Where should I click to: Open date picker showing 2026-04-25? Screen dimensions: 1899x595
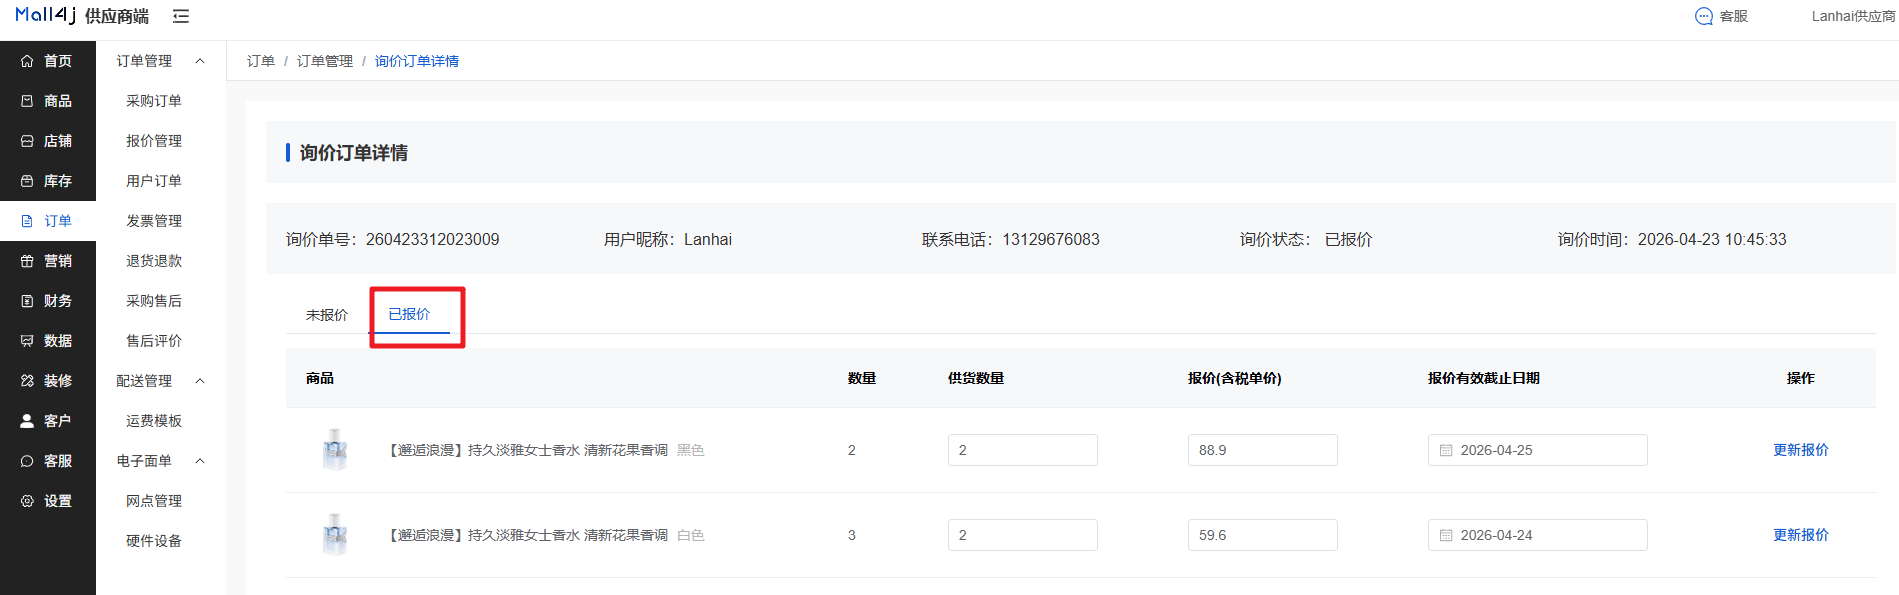(1538, 450)
